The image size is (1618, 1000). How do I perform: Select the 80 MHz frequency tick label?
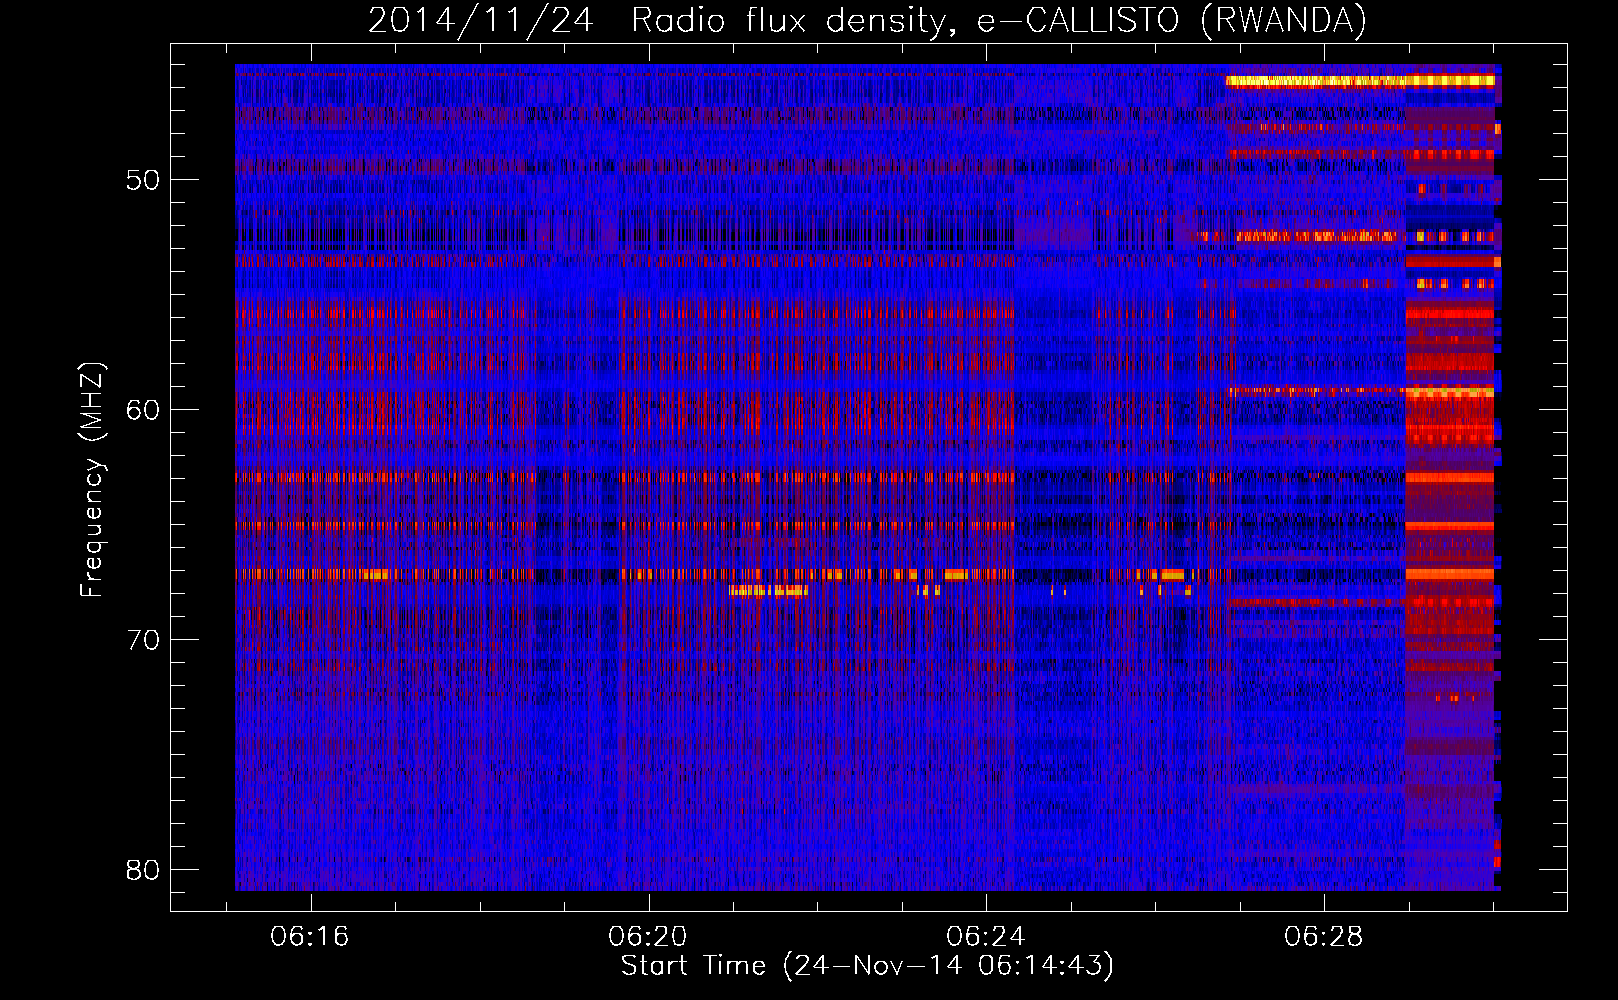[x=143, y=870]
